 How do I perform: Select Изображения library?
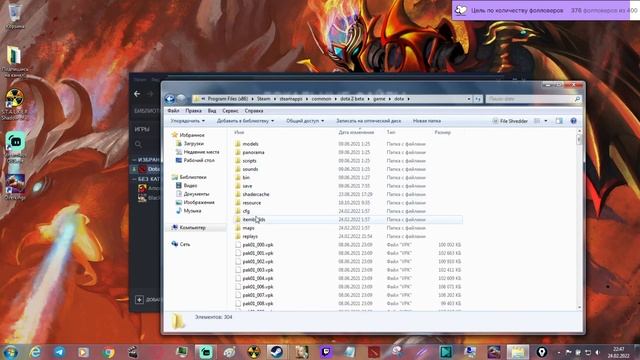click(x=195, y=202)
